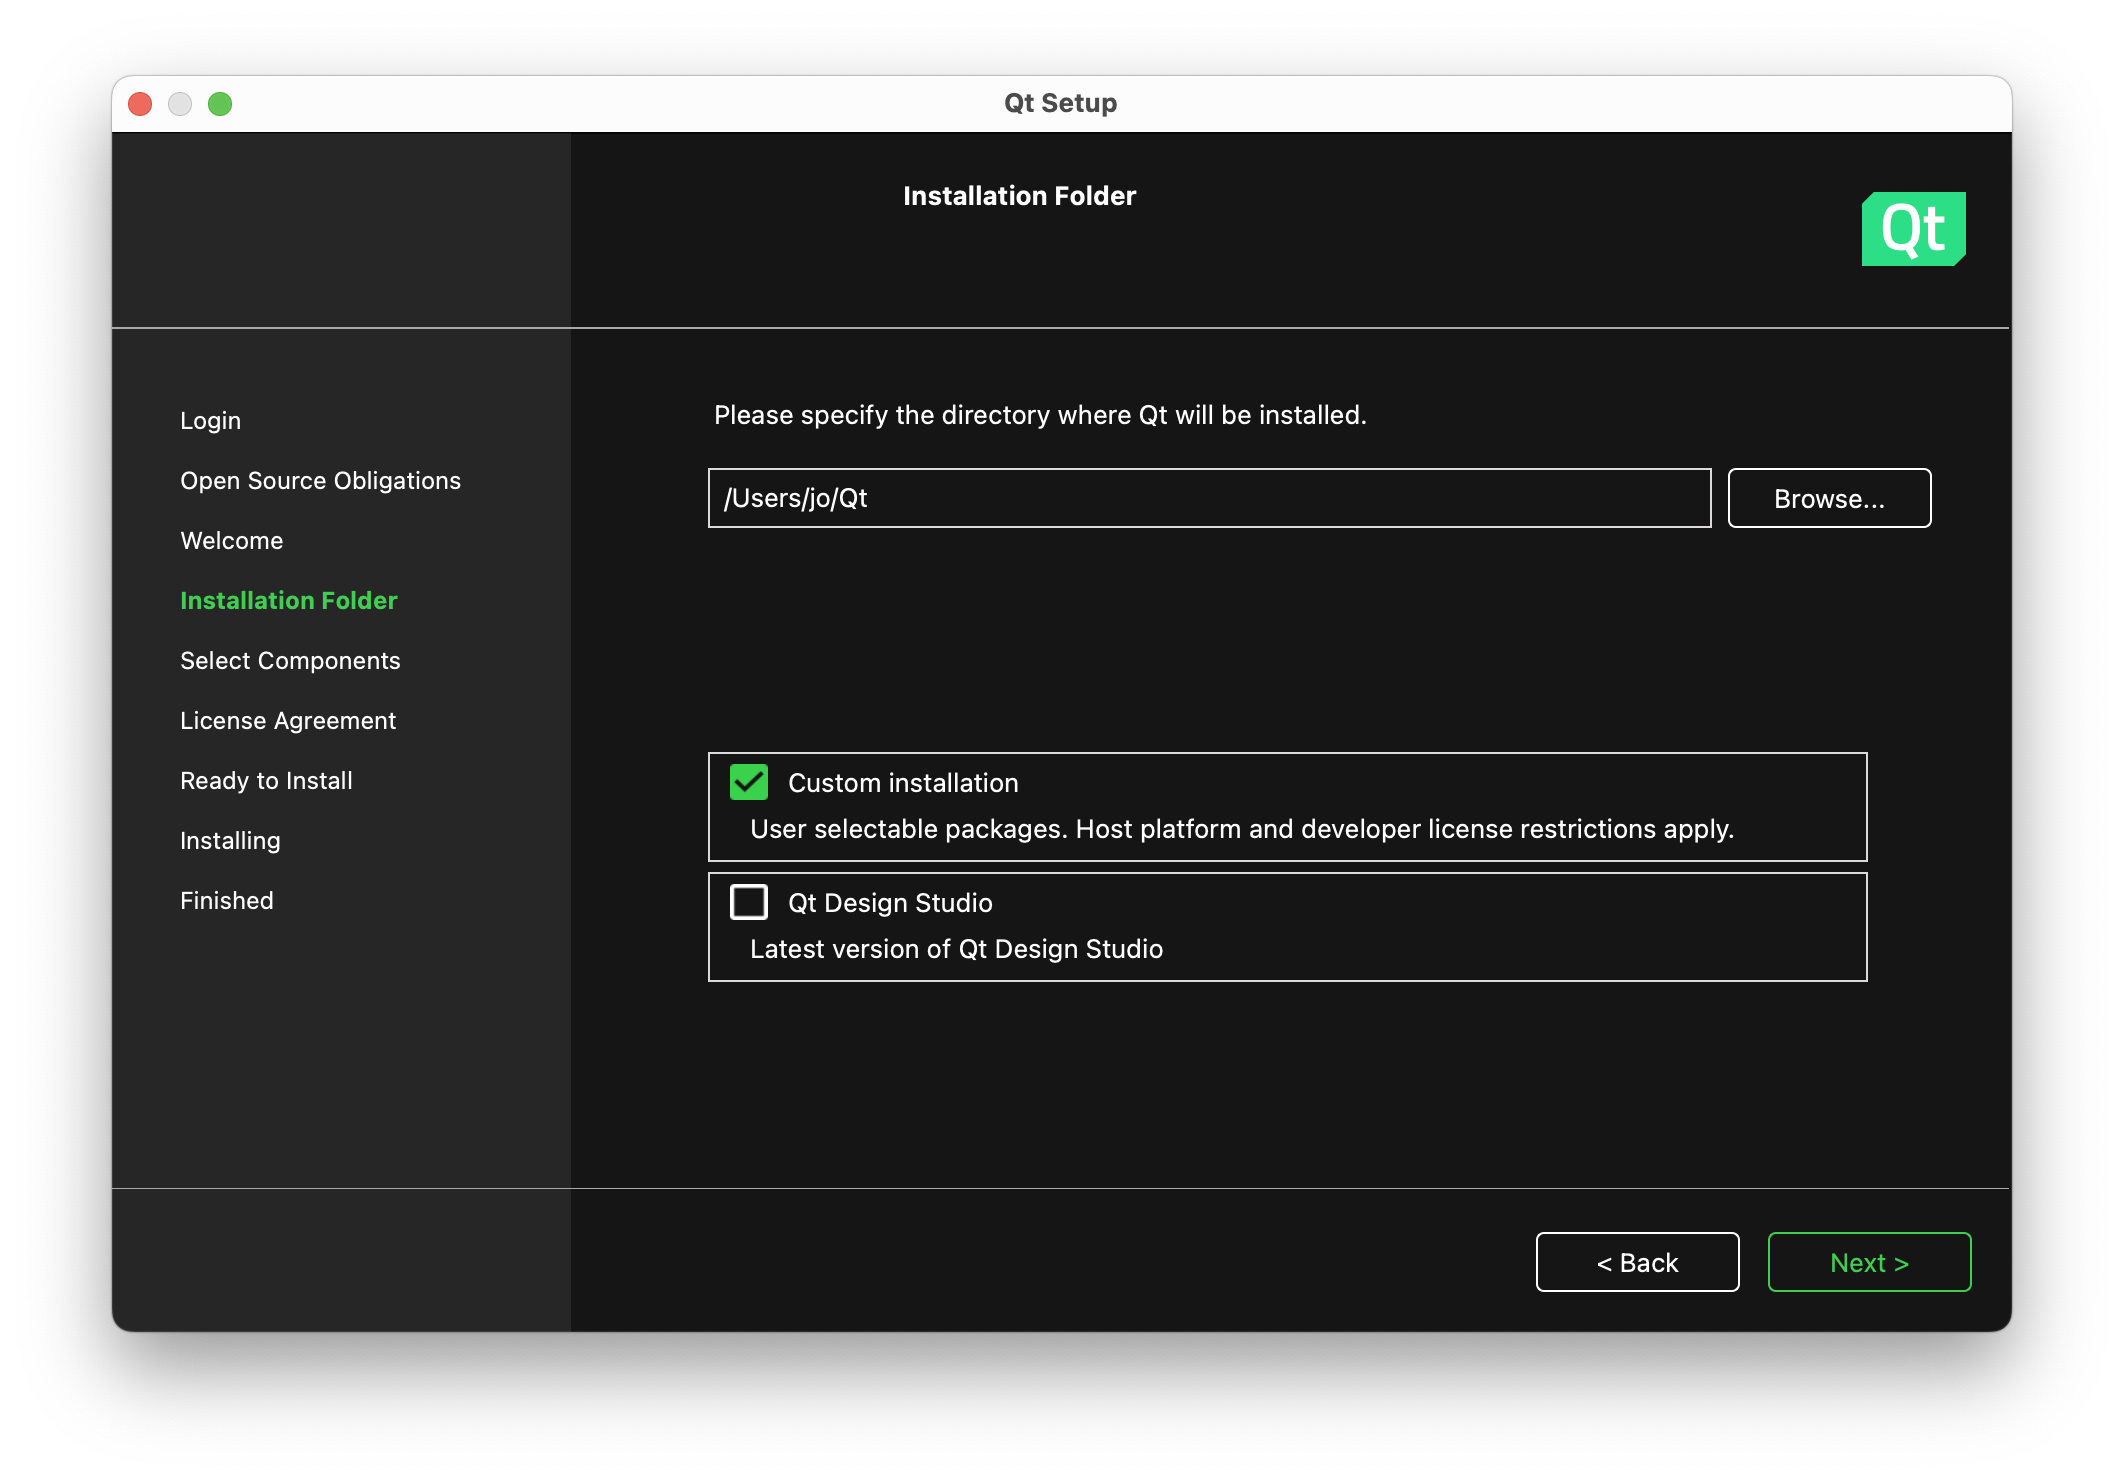
Task: Click 'Latest version of Qt Design Studio' text
Action: pyautogui.click(x=956, y=949)
